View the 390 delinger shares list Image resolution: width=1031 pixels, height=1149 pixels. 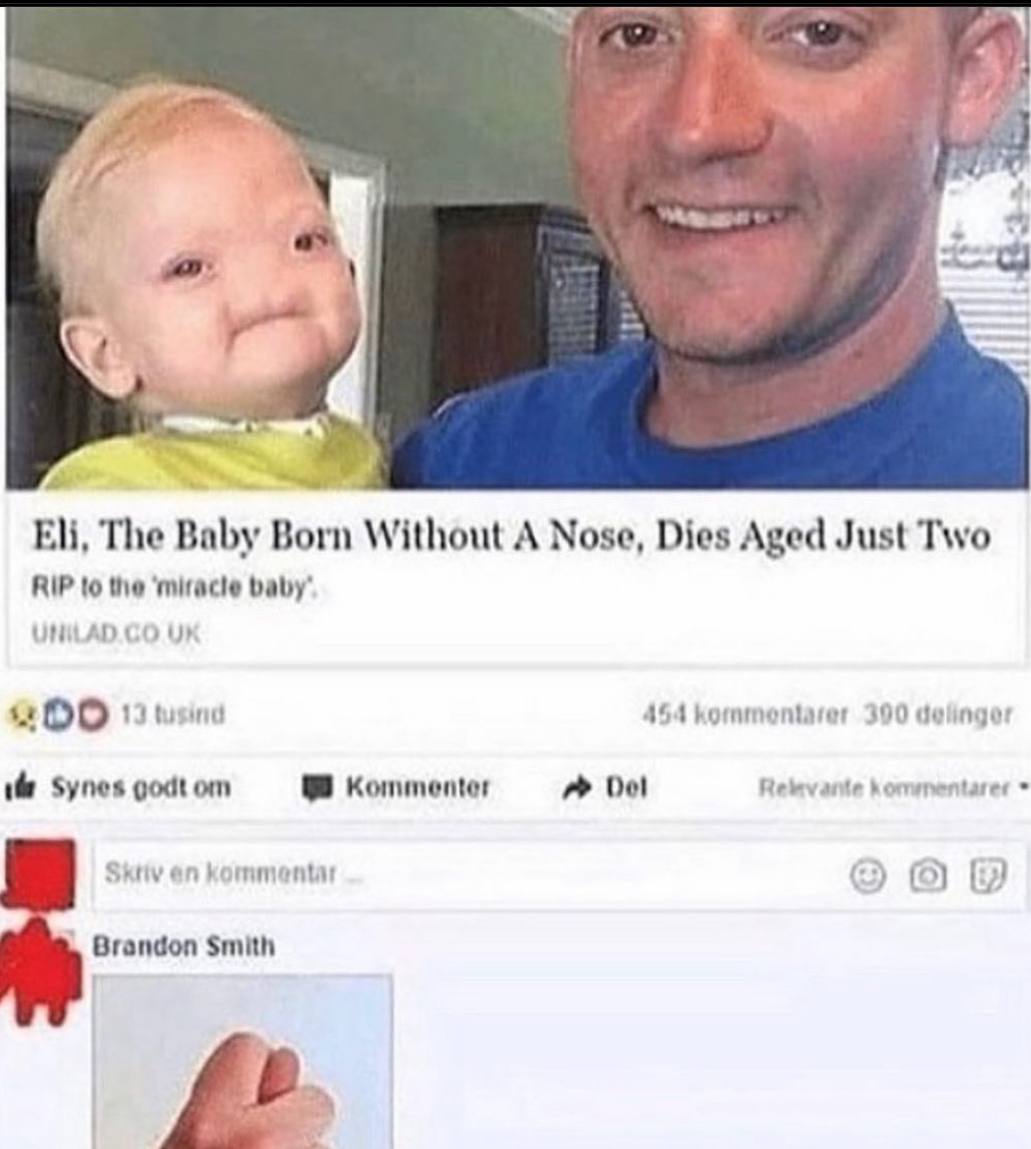pyautogui.click(x=939, y=714)
